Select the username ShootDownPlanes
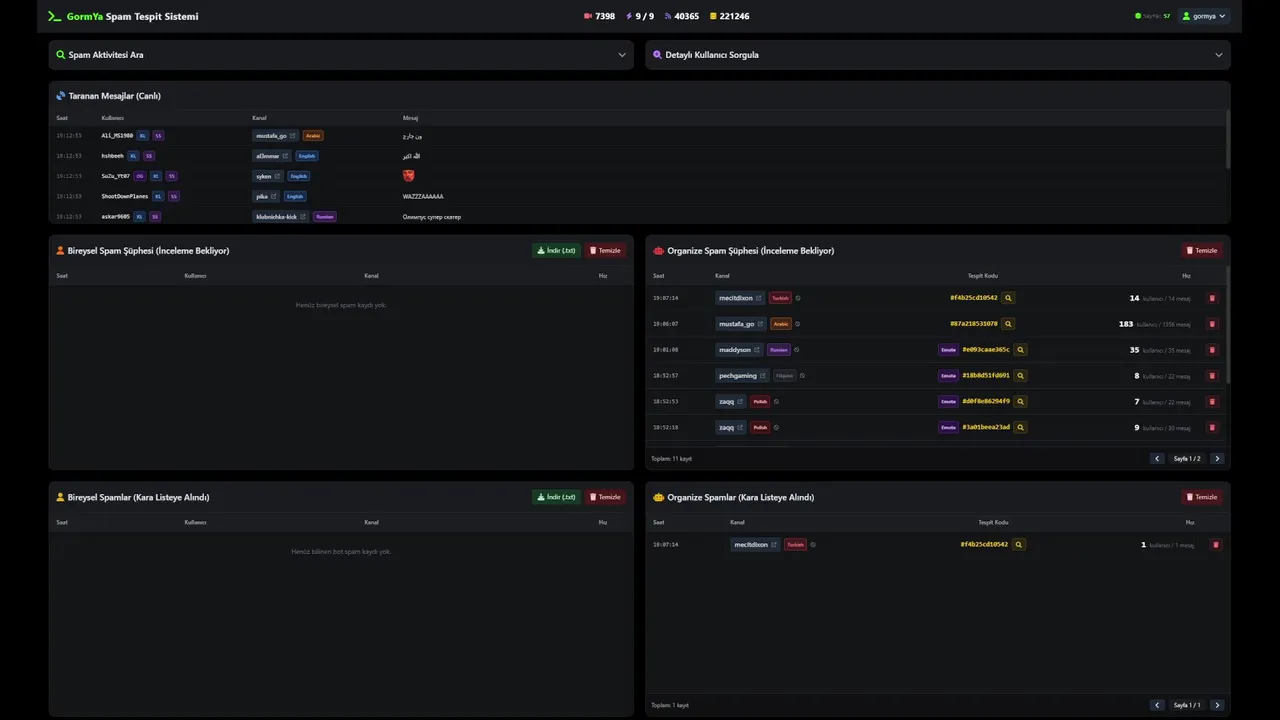Viewport: 1280px width, 720px height. point(125,196)
